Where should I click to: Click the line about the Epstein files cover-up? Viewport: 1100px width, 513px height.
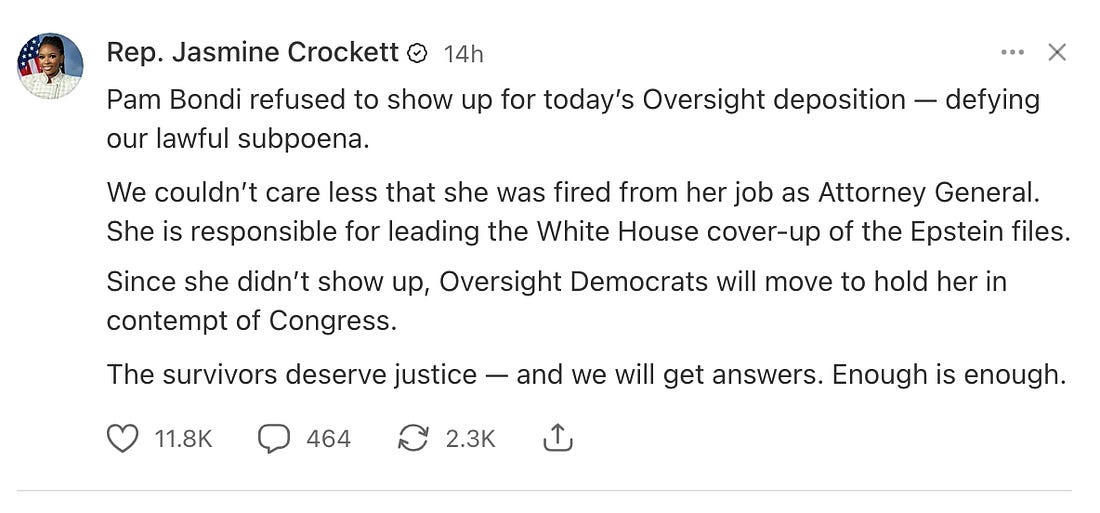click(x=588, y=230)
